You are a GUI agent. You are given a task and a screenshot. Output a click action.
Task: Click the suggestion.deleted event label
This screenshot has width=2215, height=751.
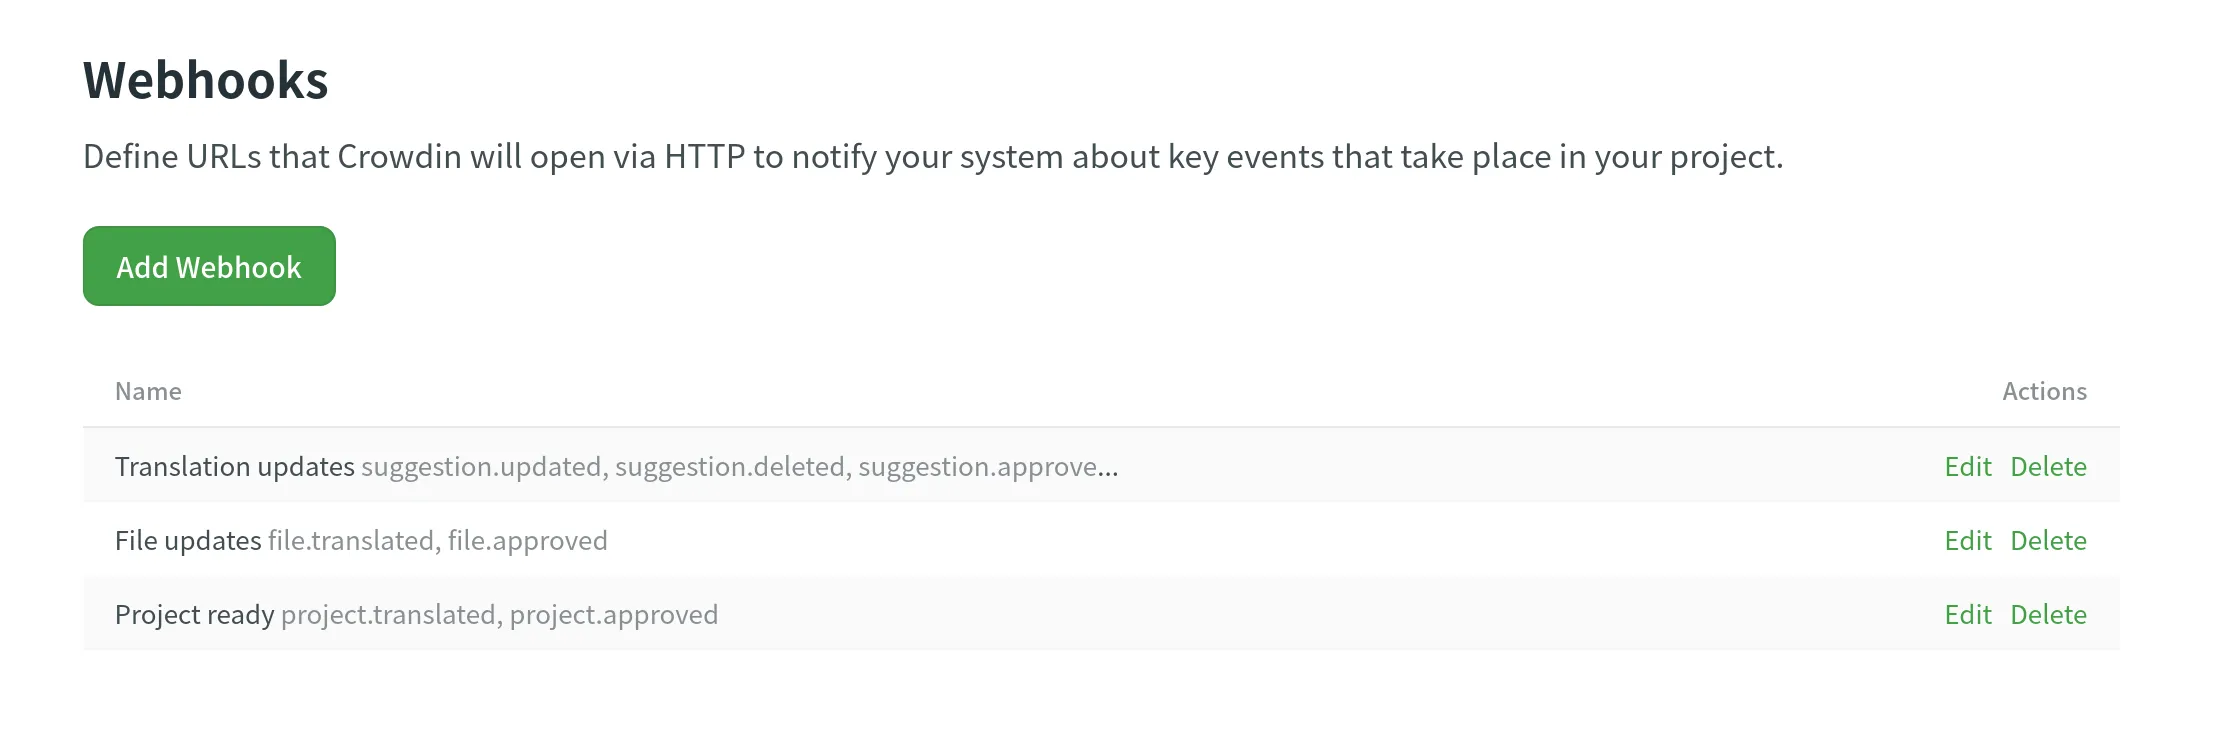click(731, 466)
